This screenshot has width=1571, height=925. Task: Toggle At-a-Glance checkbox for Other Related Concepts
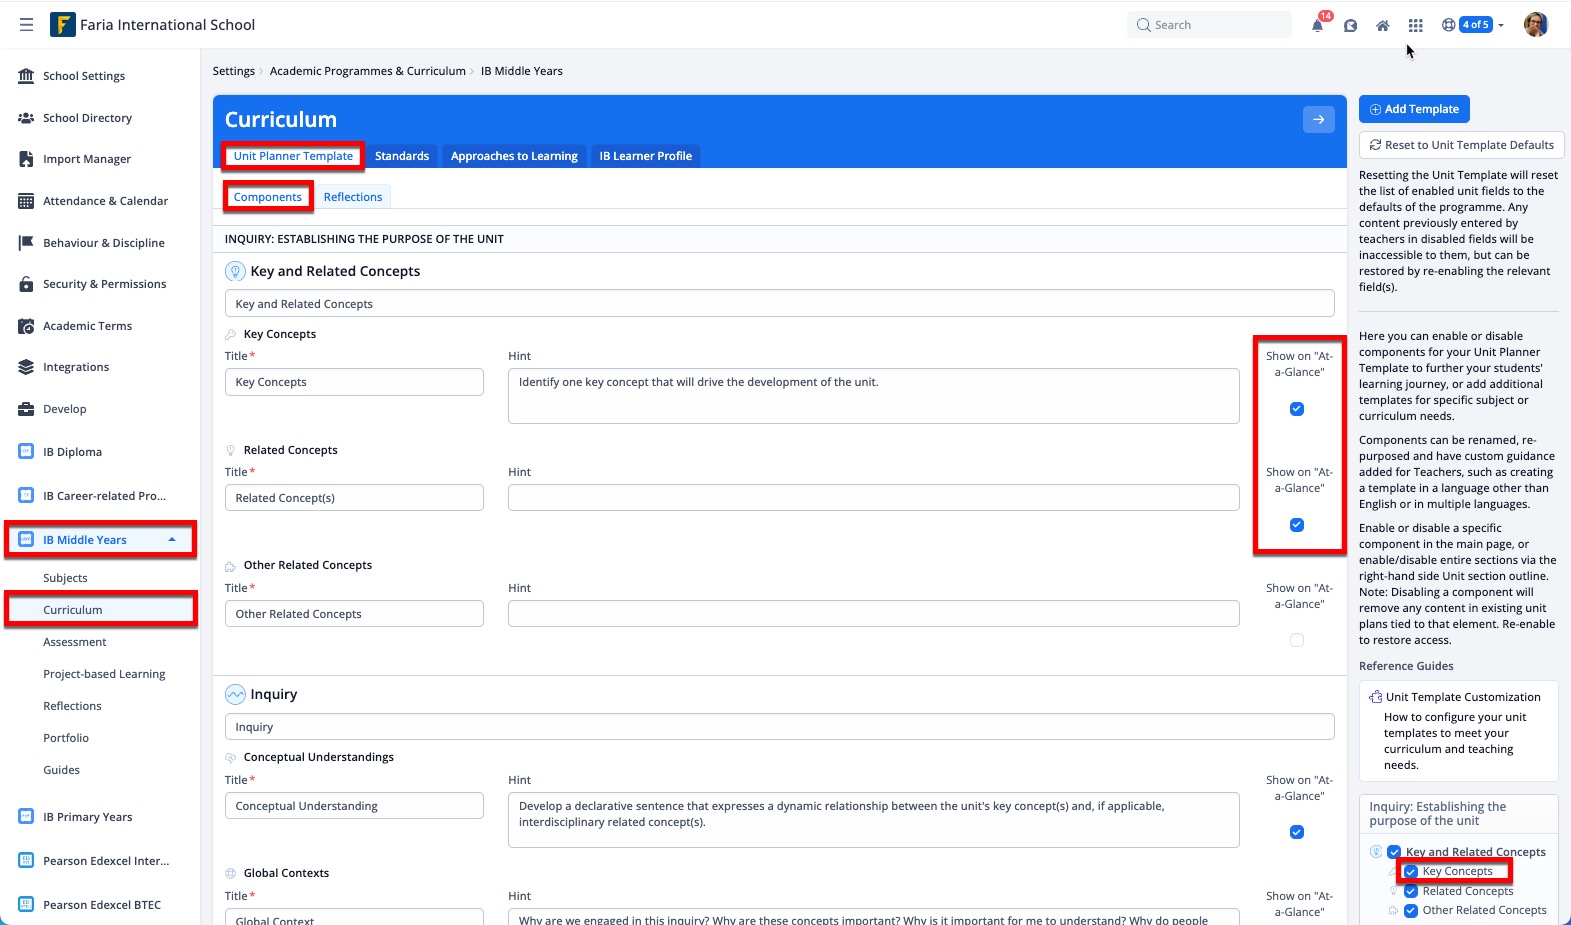click(1297, 640)
